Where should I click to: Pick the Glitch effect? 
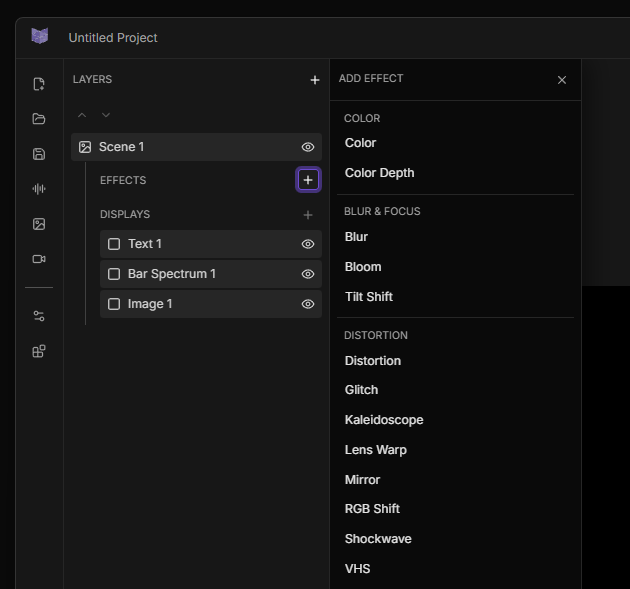click(361, 390)
